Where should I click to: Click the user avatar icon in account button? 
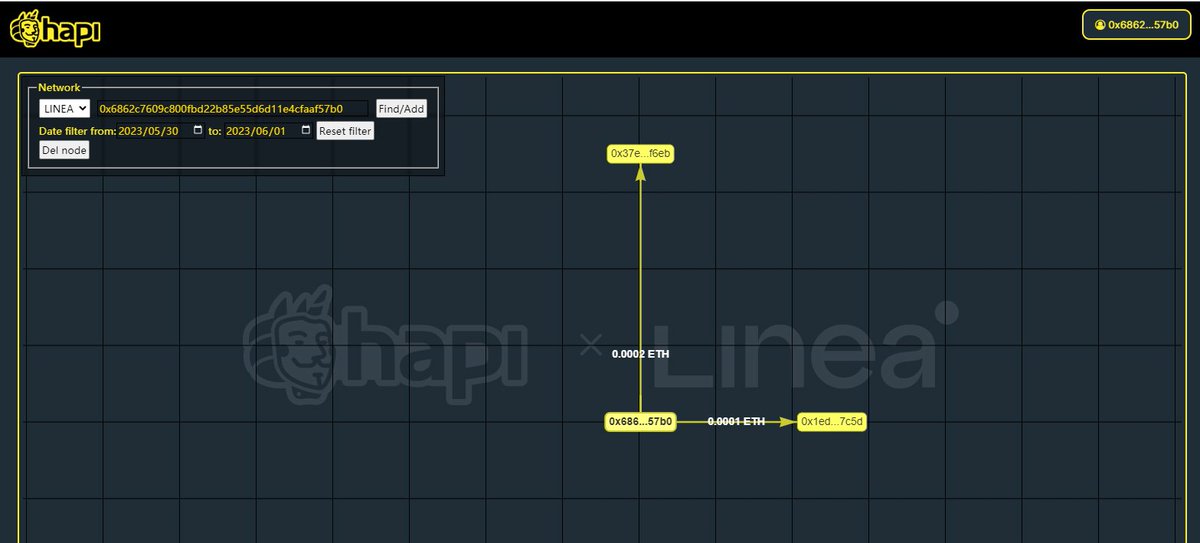(1100, 24)
